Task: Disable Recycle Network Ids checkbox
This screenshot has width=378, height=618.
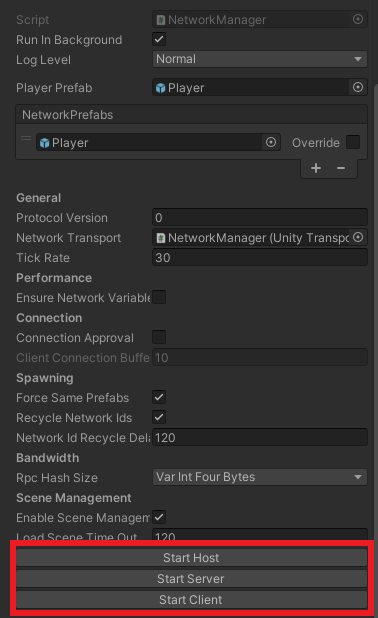Action: click(159, 417)
